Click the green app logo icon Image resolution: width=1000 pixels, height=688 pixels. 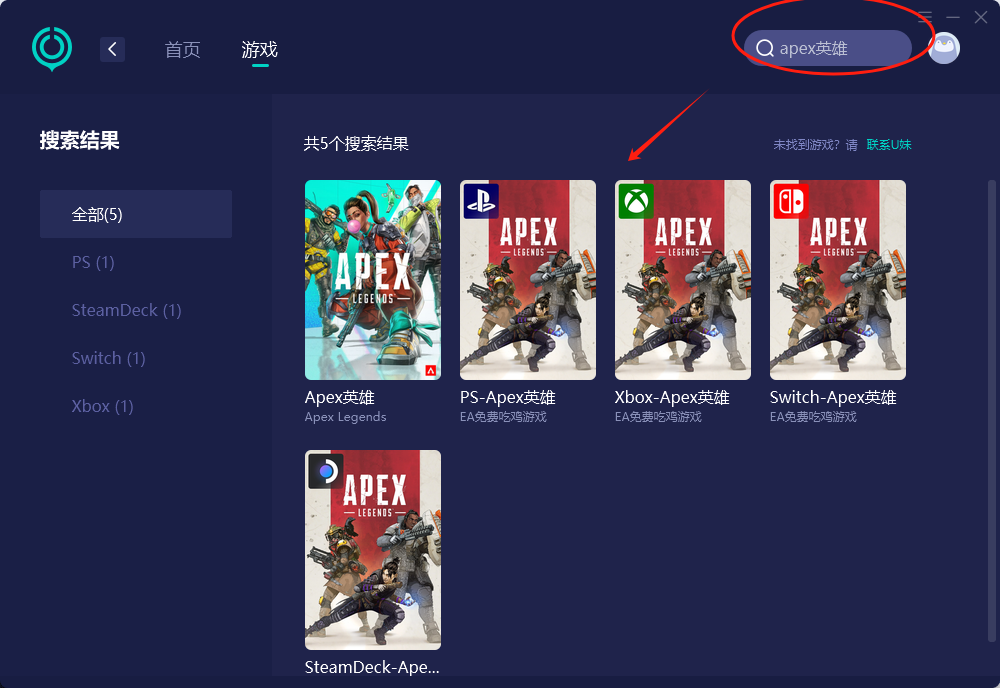pyautogui.click(x=52, y=48)
